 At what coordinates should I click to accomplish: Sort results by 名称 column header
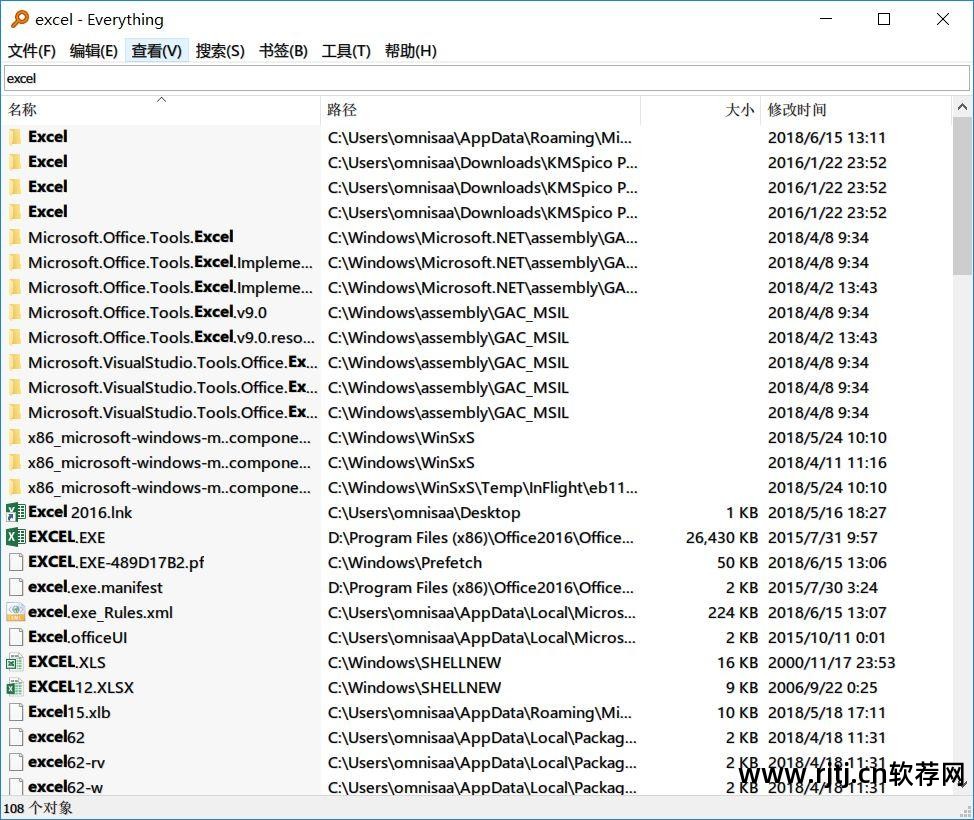162,110
